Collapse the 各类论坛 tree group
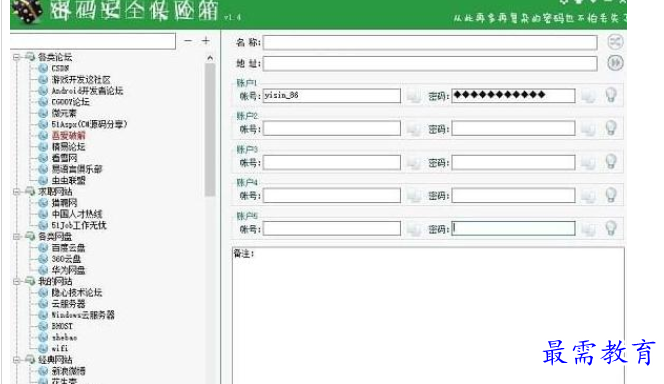The image size is (664, 384). [16, 57]
